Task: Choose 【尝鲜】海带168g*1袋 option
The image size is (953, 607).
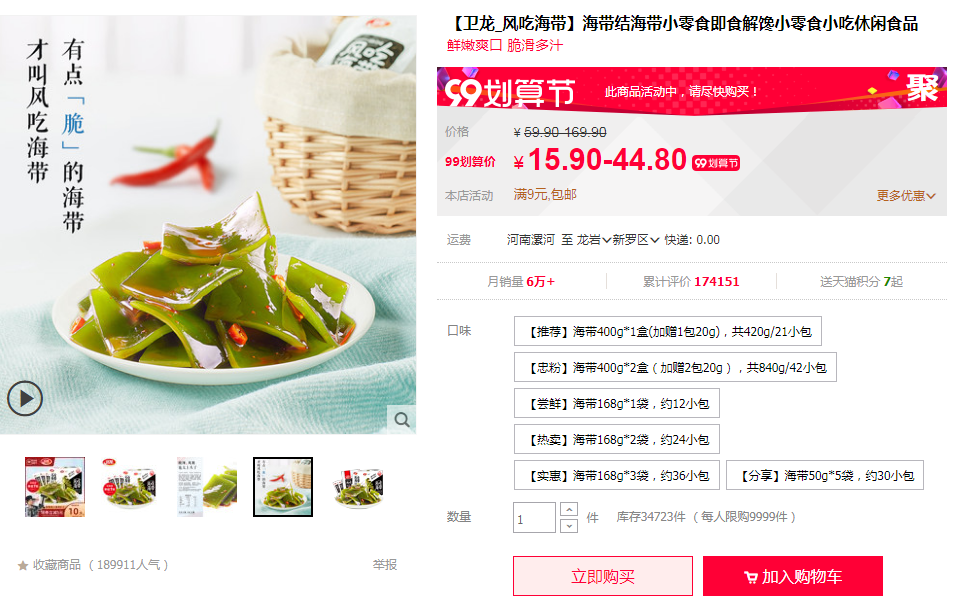Action: tap(616, 403)
